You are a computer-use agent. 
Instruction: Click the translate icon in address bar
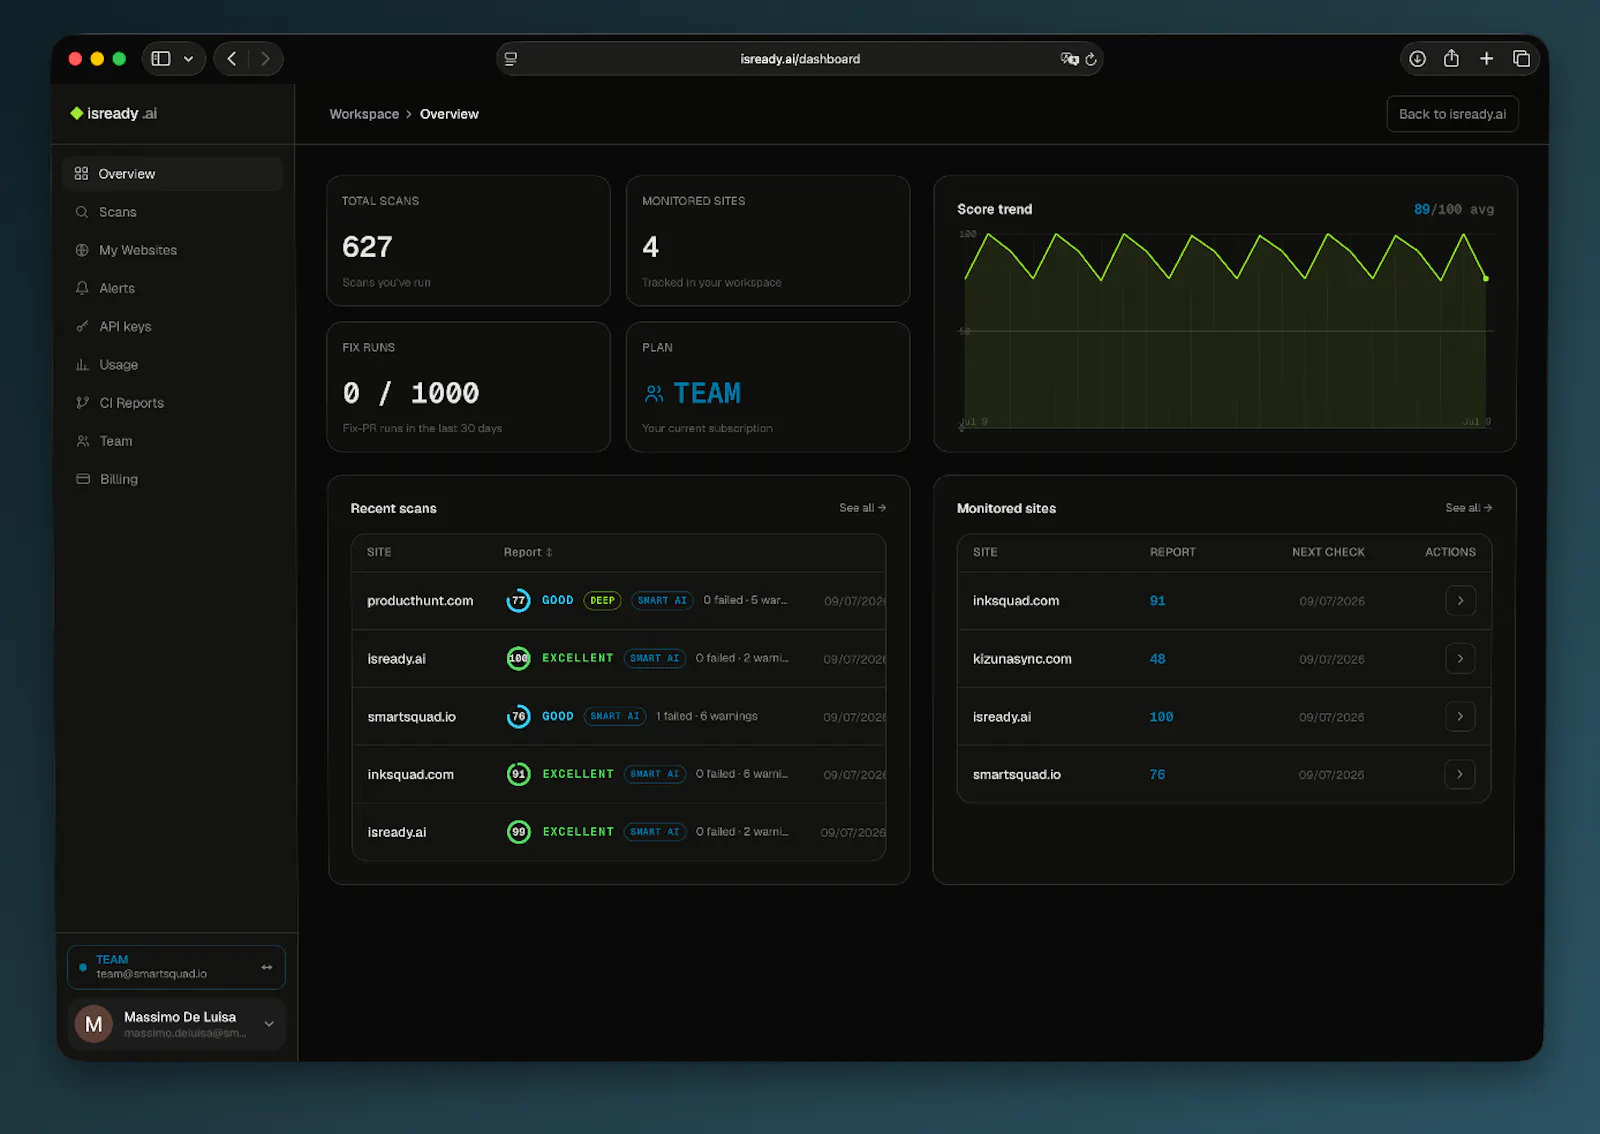pos(1069,59)
